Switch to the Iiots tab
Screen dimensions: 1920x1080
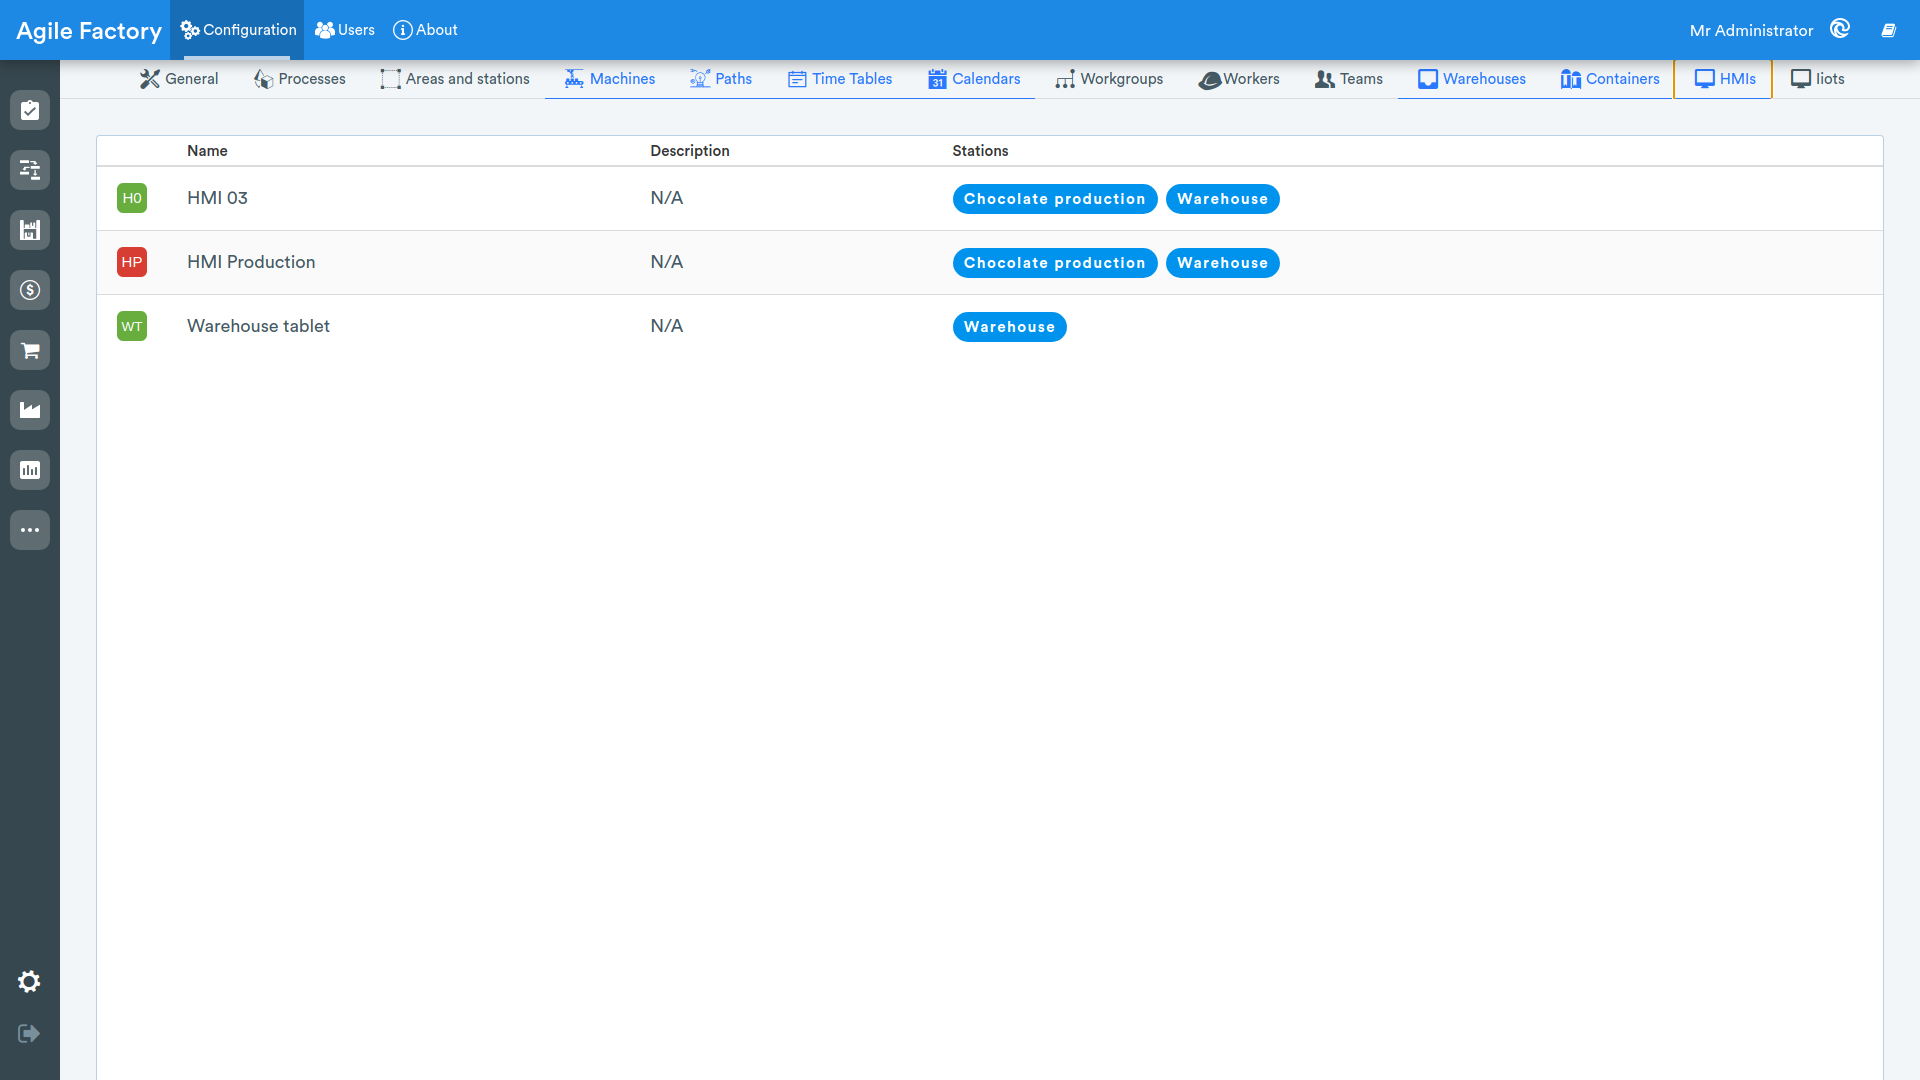(1818, 79)
